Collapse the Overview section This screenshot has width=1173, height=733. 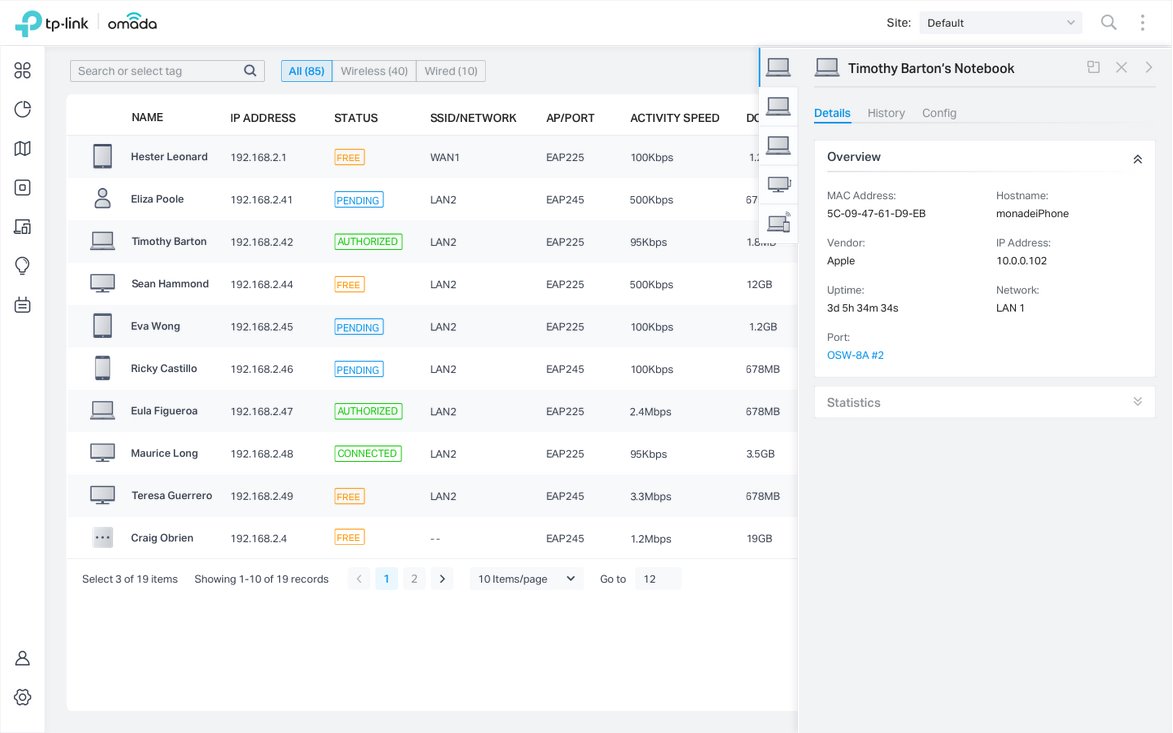click(1137, 158)
